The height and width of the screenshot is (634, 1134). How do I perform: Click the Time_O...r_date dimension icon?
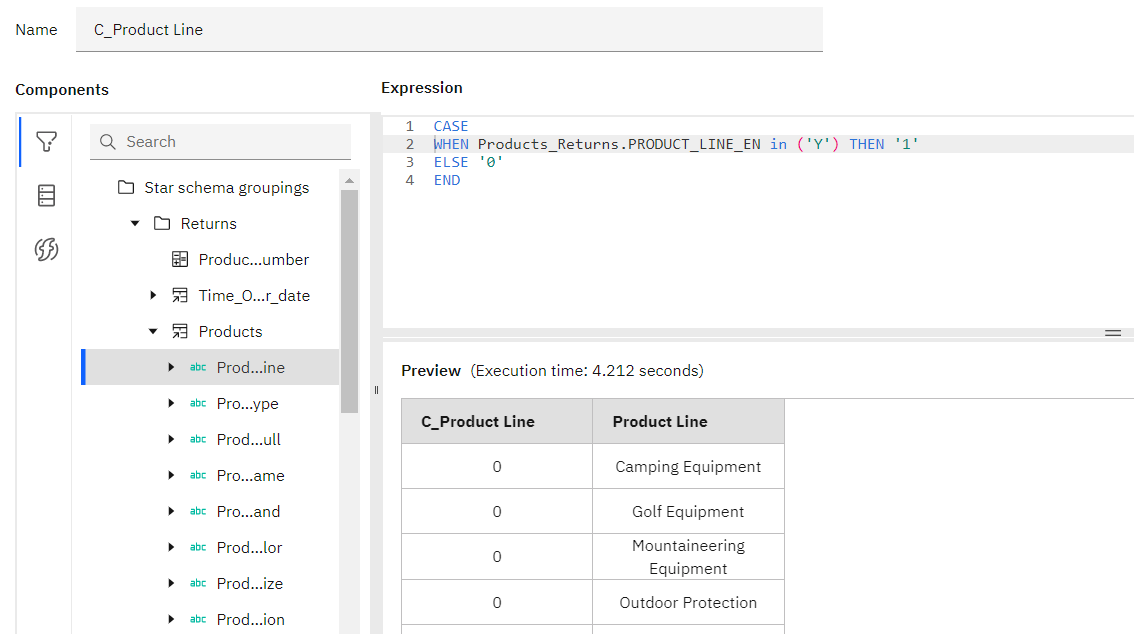tap(180, 296)
